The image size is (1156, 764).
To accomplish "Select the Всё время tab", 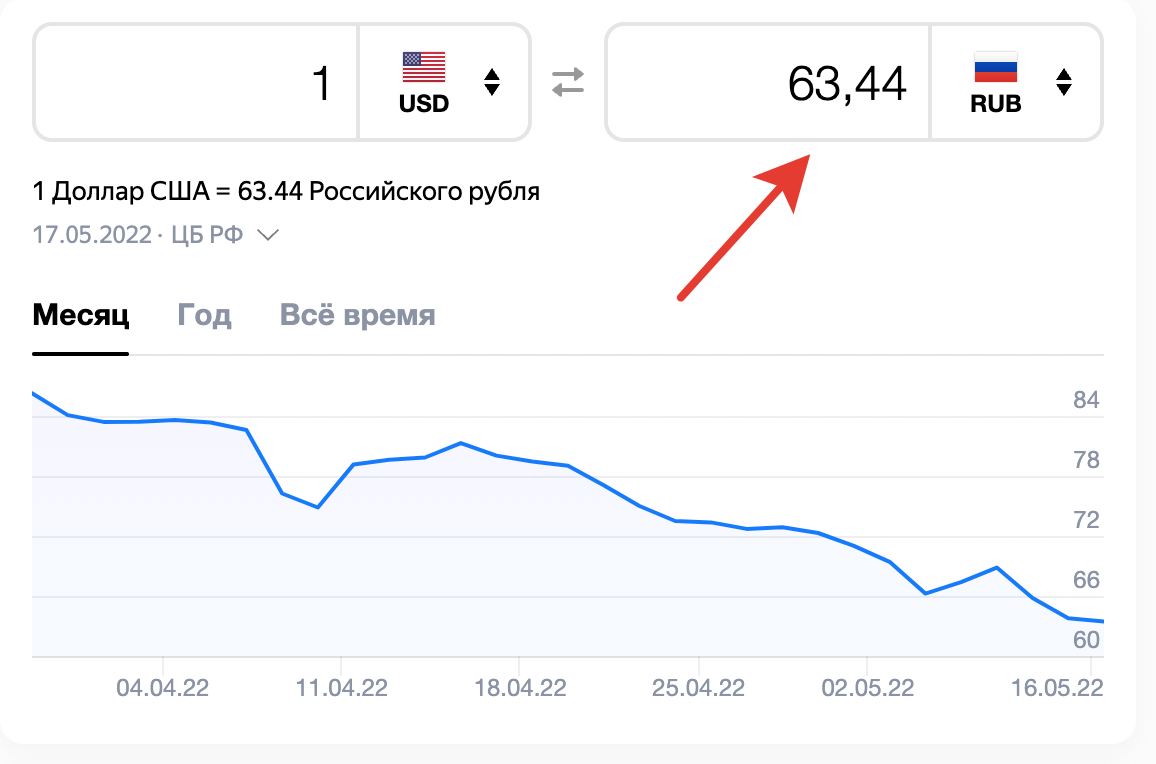I will (358, 316).
